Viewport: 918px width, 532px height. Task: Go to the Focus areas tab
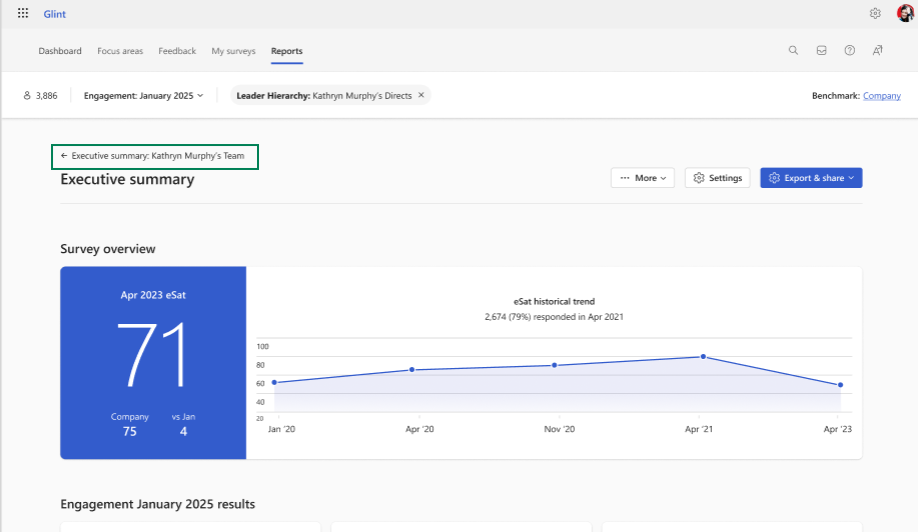click(120, 51)
